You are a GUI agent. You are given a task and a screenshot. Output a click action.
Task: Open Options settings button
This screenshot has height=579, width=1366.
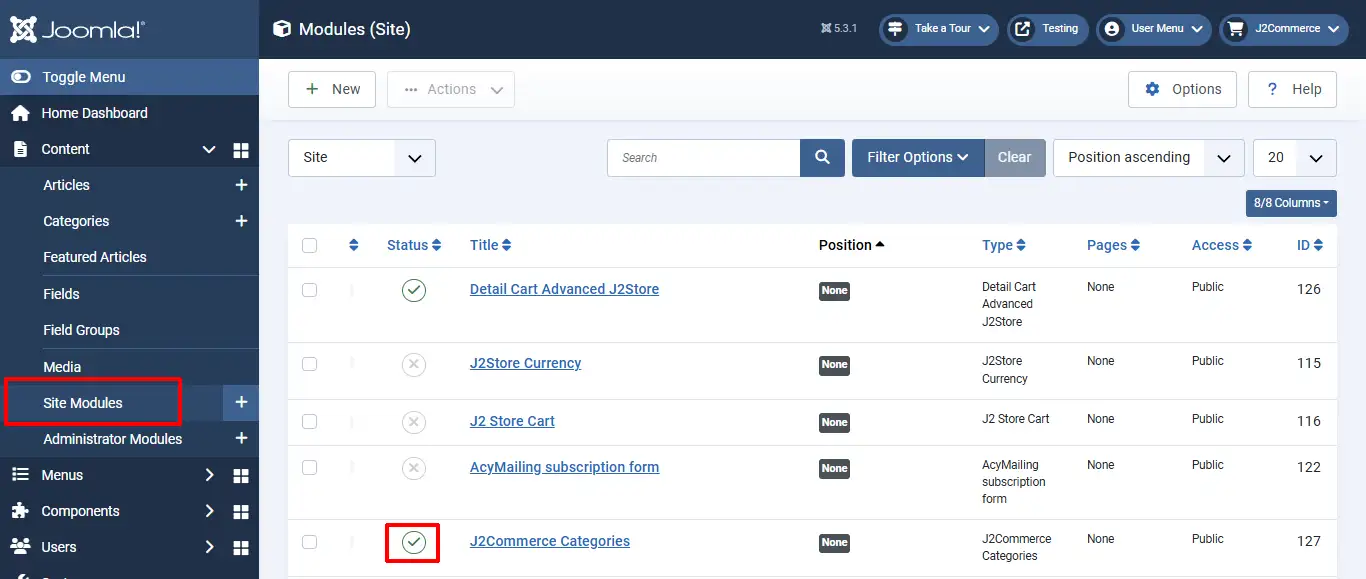(1182, 89)
